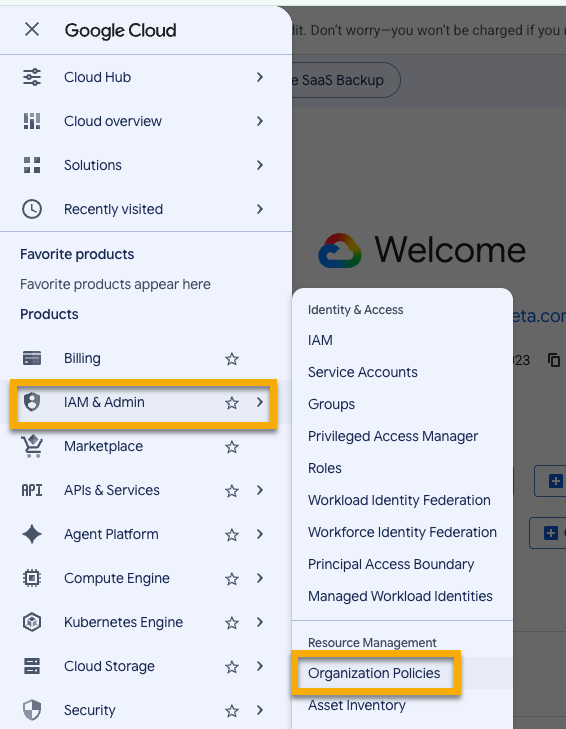Close the Google Cloud navigation menu
The width and height of the screenshot is (566, 729).
click(32, 30)
